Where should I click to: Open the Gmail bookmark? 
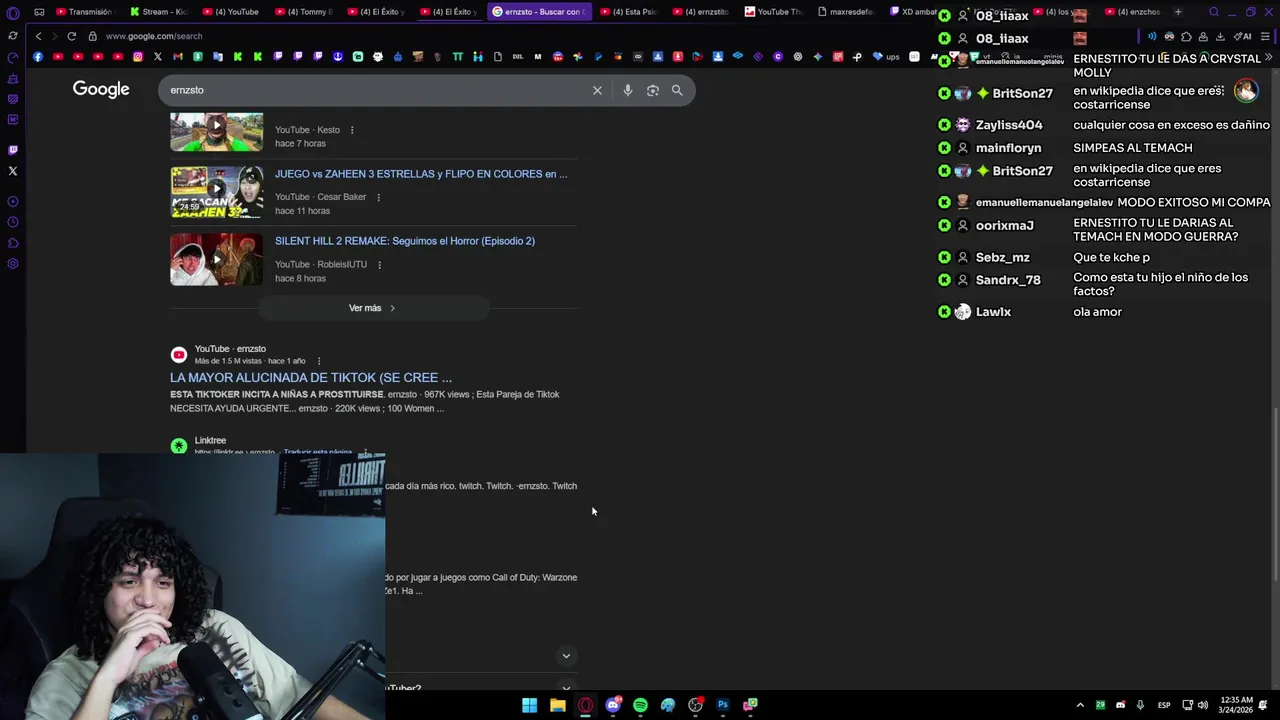(x=178, y=57)
